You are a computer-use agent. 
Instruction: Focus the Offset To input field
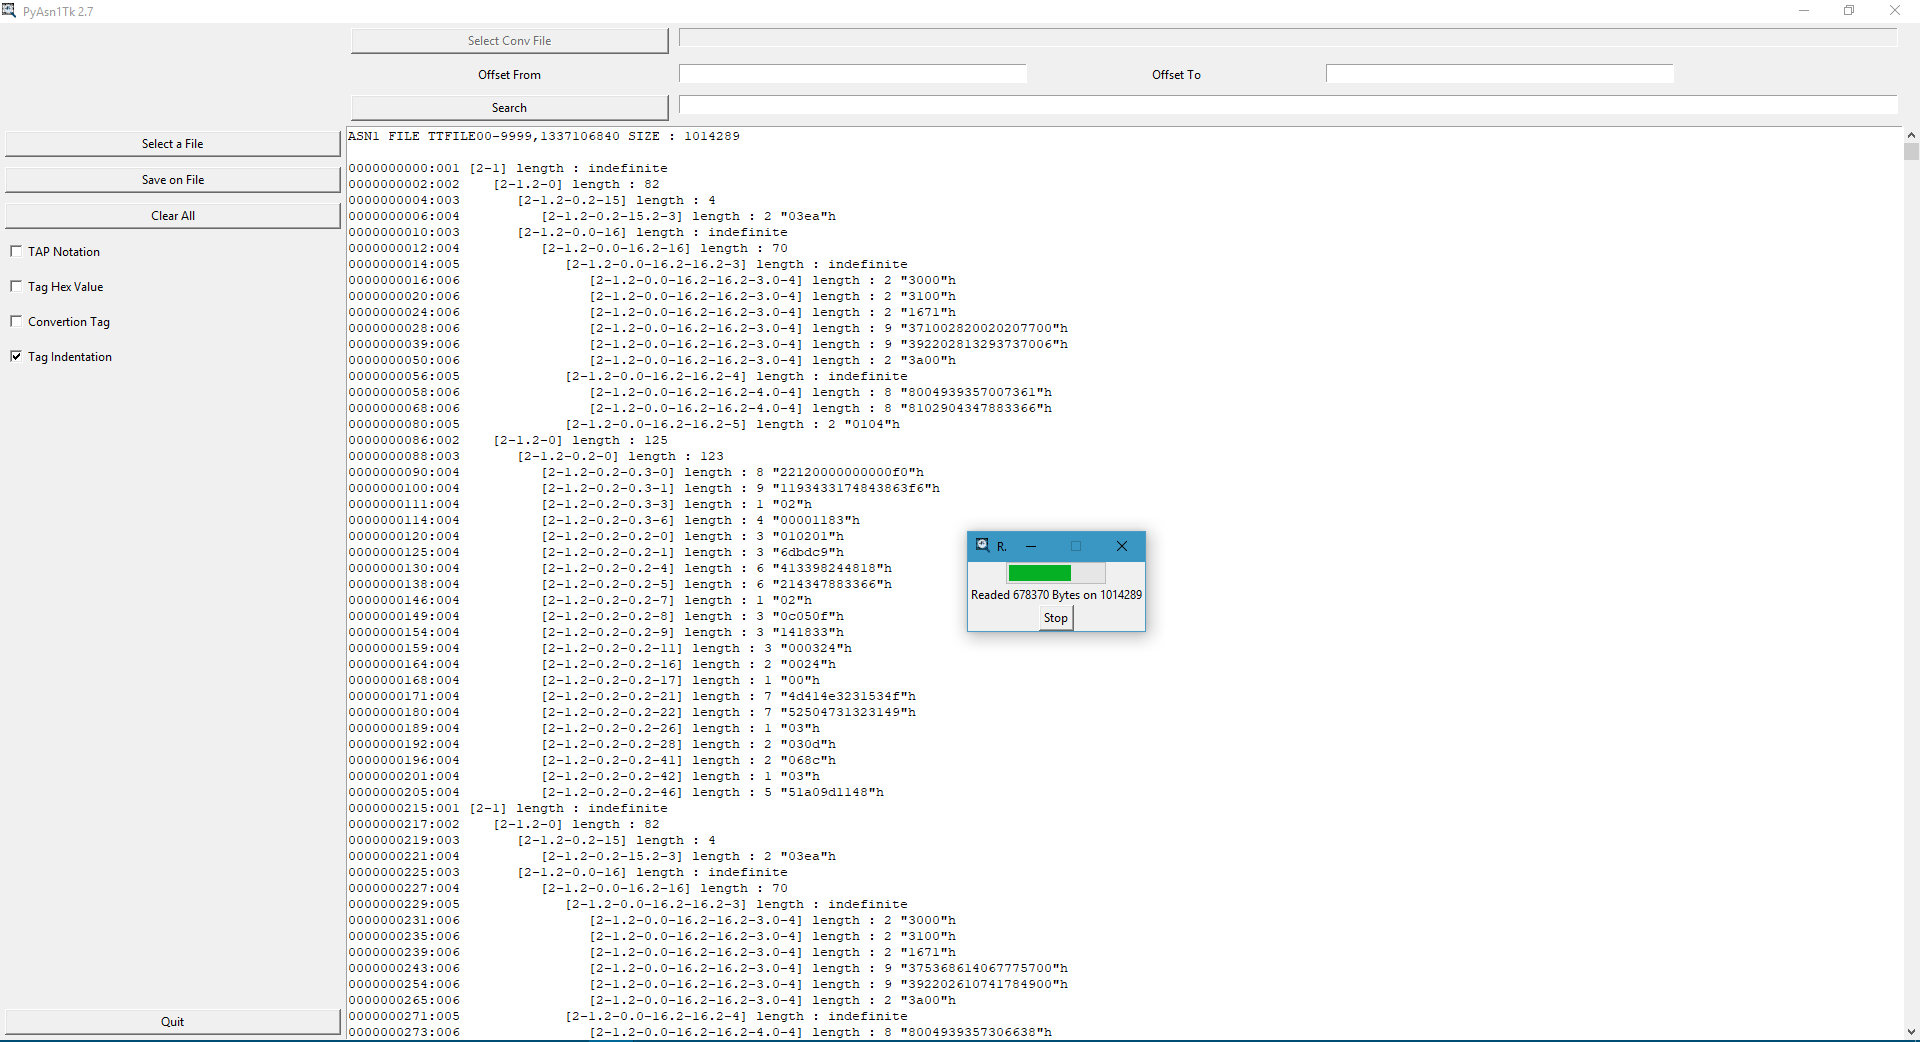pyautogui.click(x=1500, y=74)
